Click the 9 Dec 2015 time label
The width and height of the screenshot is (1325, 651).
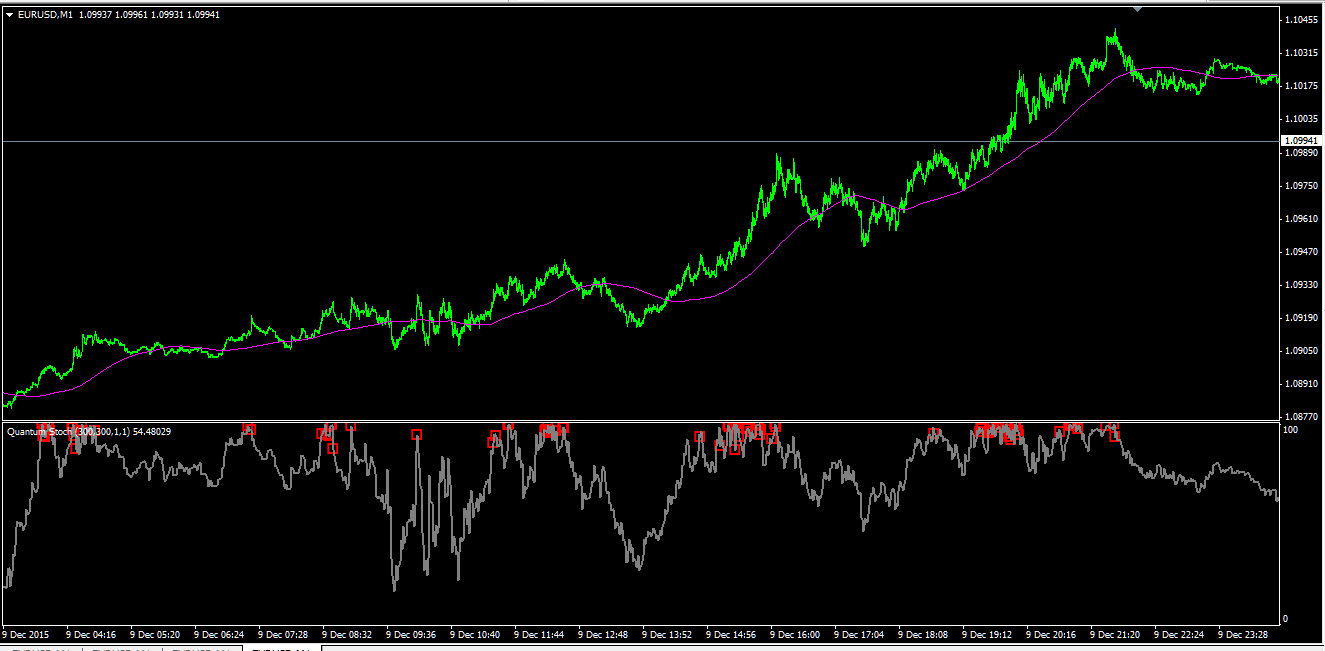click(x=28, y=634)
